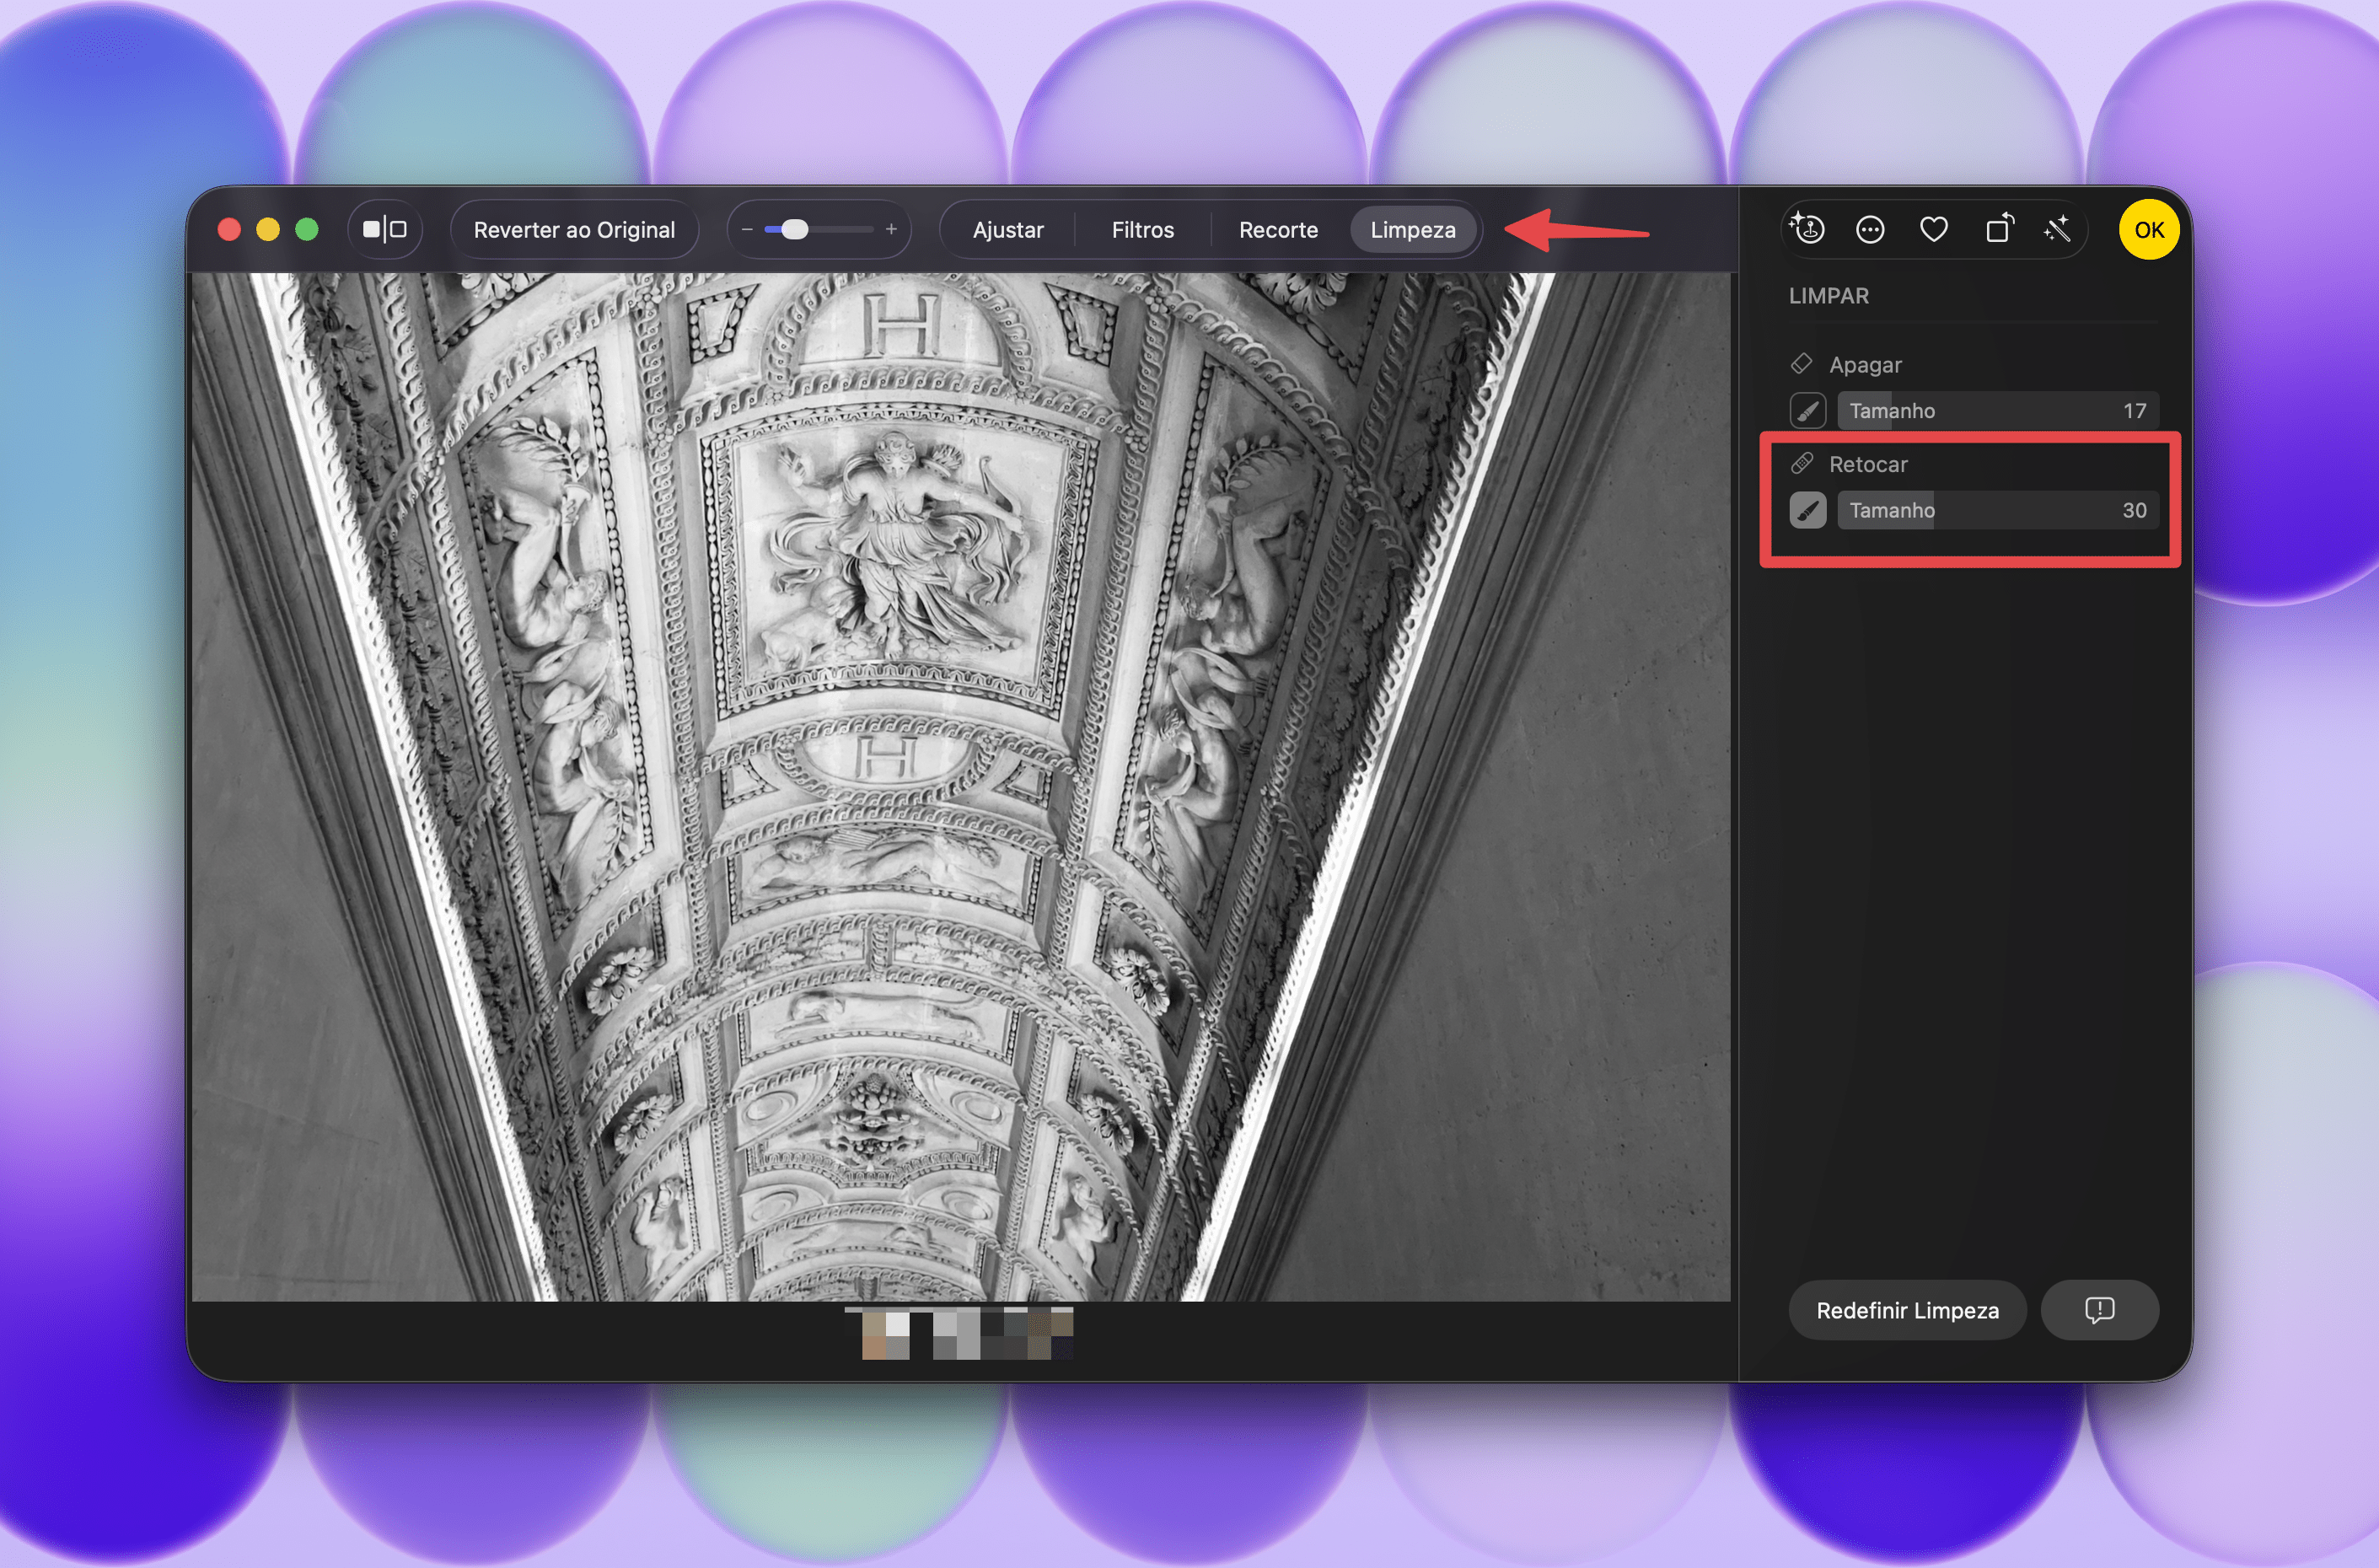The height and width of the screenshot is (1568, 2379).
Task: Mark the photo as favorite with the heart
Action: pos(1934,230)
